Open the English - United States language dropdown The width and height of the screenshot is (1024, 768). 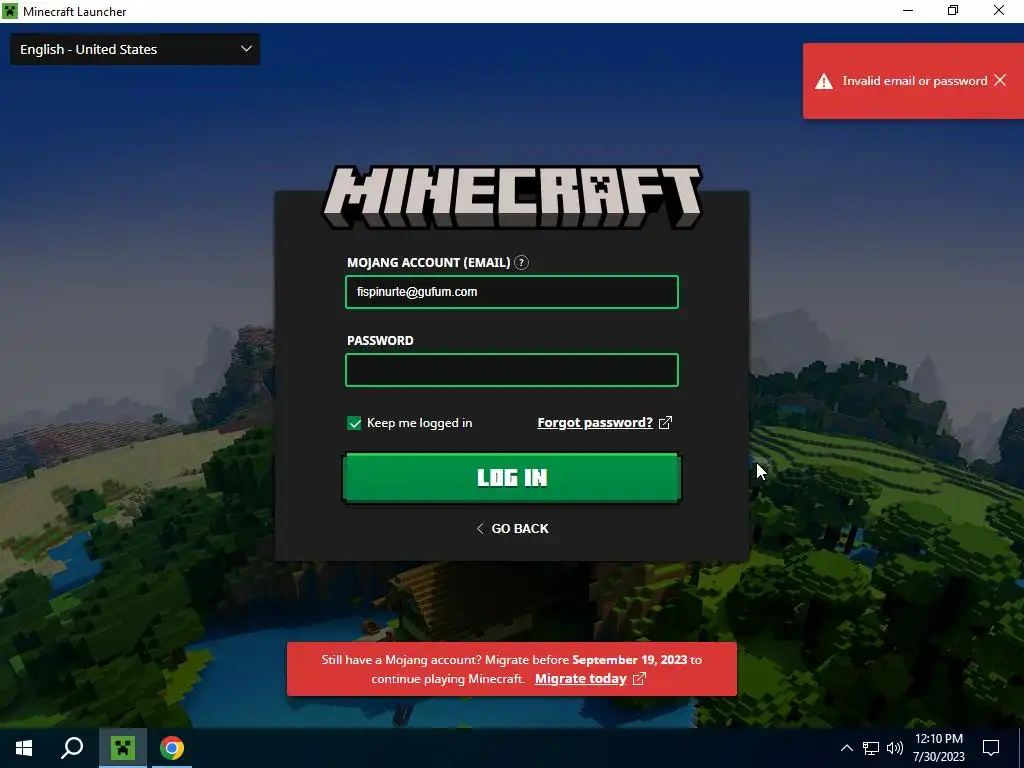coord(135,49)
